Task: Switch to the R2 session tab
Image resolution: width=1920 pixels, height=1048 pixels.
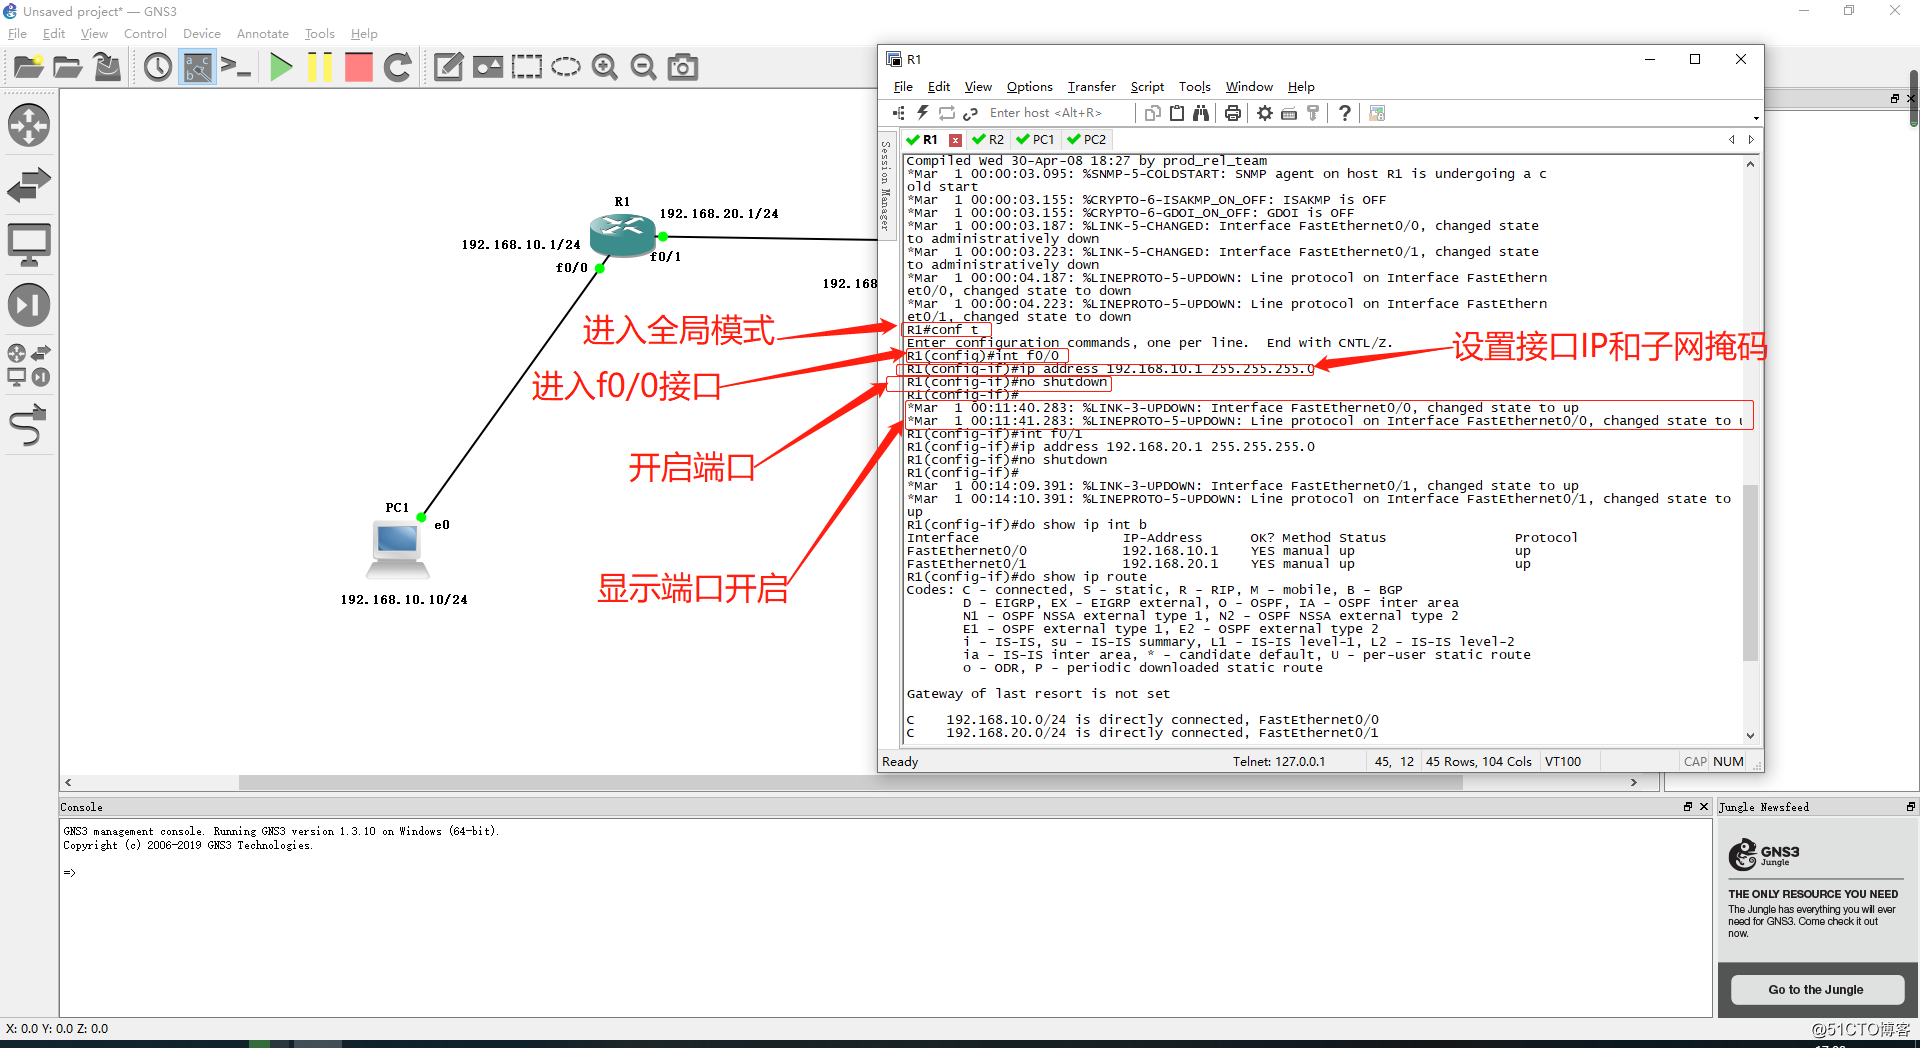Action: click(988, 140)
